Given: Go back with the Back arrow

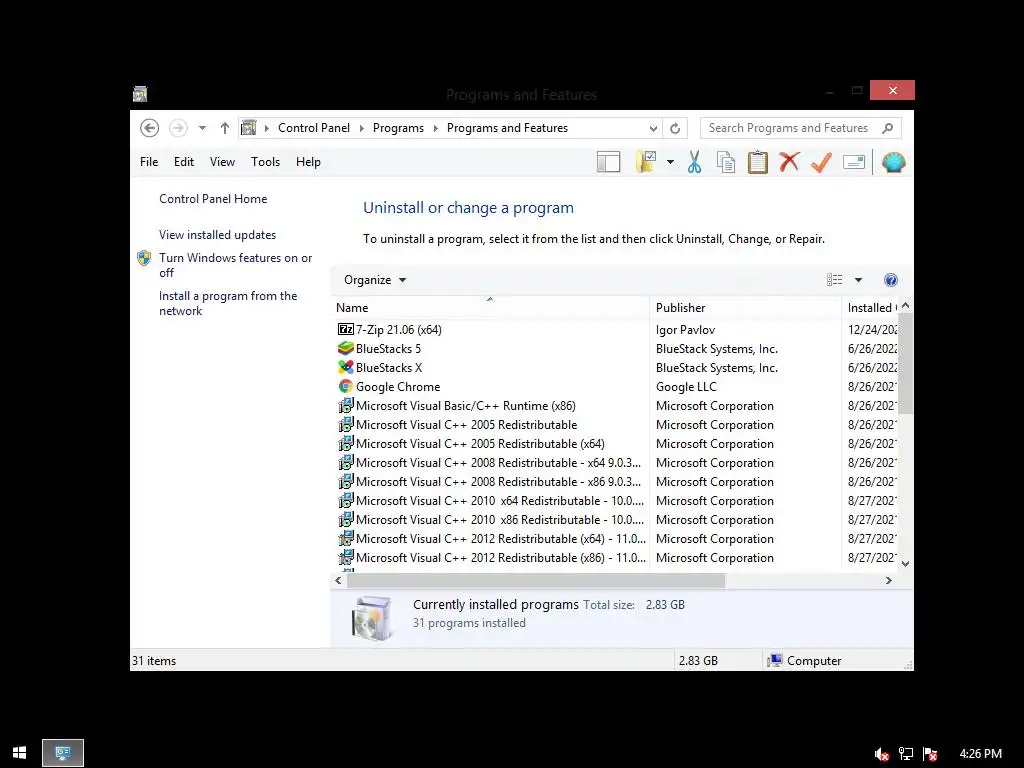Looking at the screenshot, I should coord(150,128).
